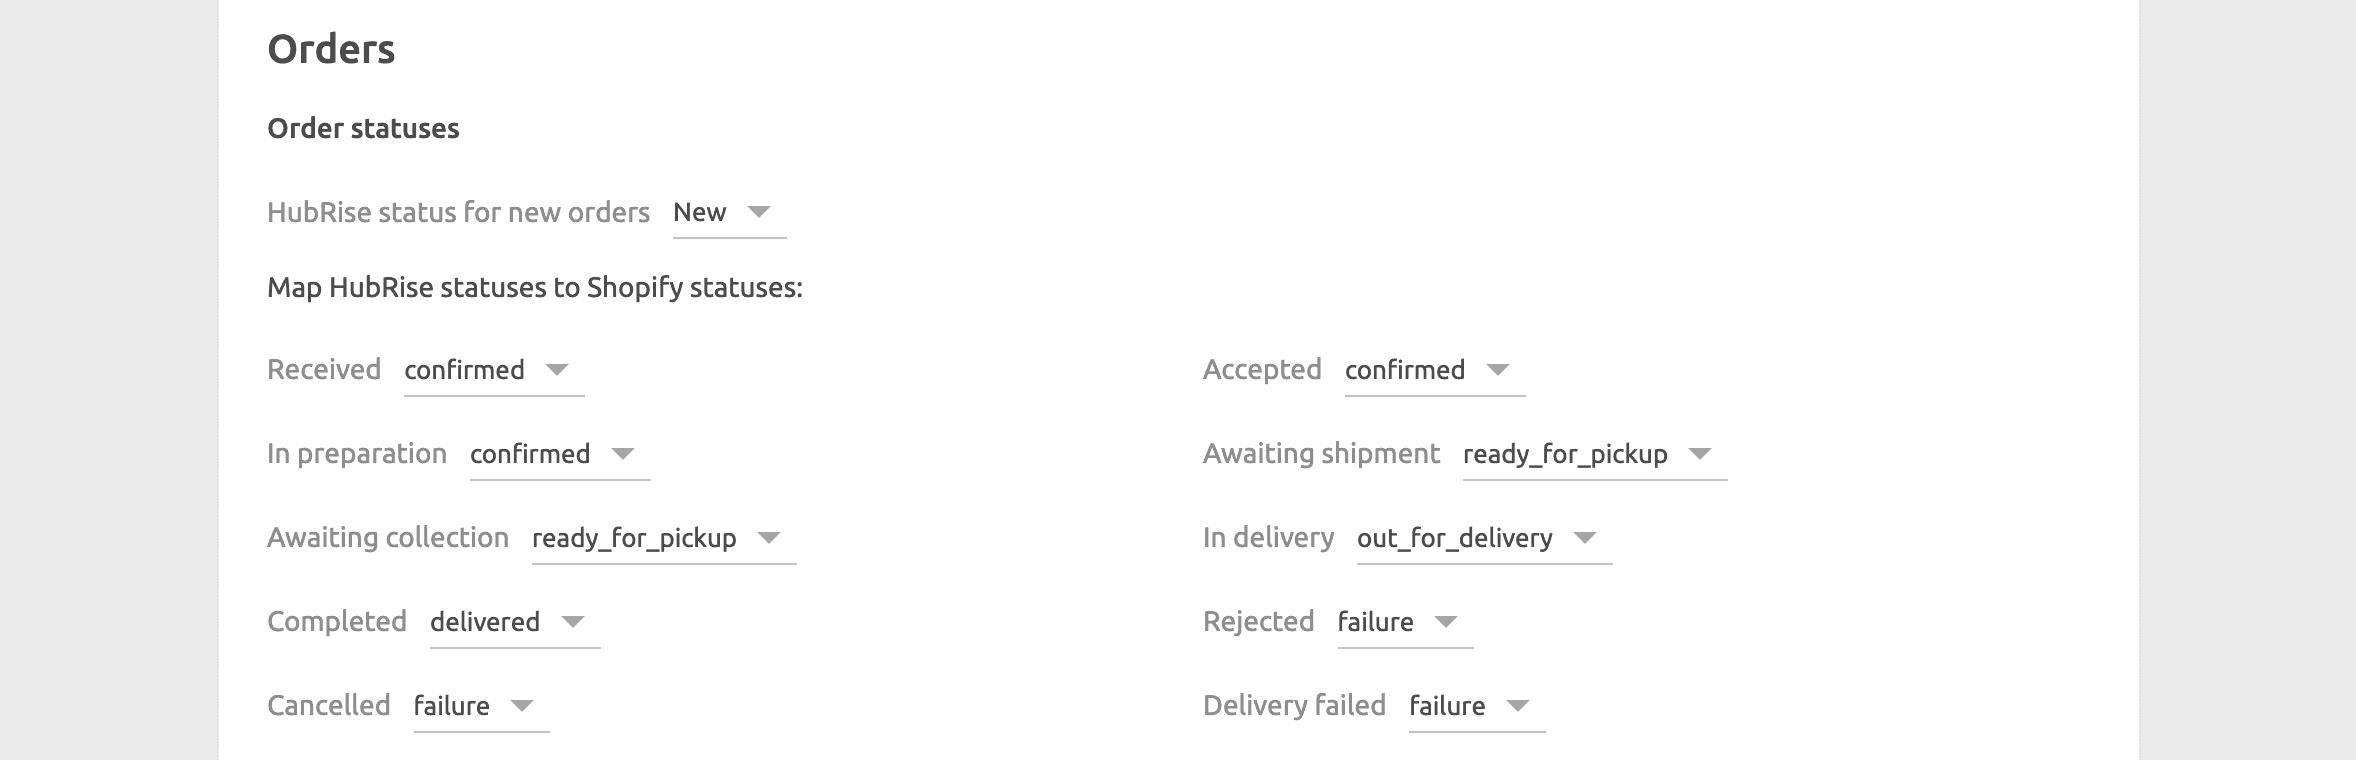Click the Orders heading
The image size is (2356, 760).
(332, 47)
